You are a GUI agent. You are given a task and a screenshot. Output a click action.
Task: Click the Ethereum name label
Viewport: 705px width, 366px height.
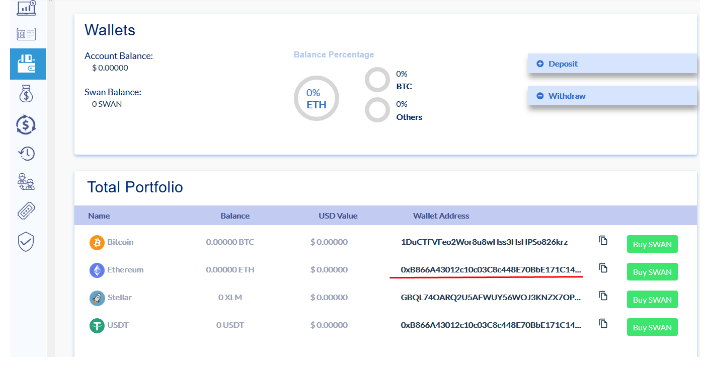pyautogui.click(x=125, y=270)
